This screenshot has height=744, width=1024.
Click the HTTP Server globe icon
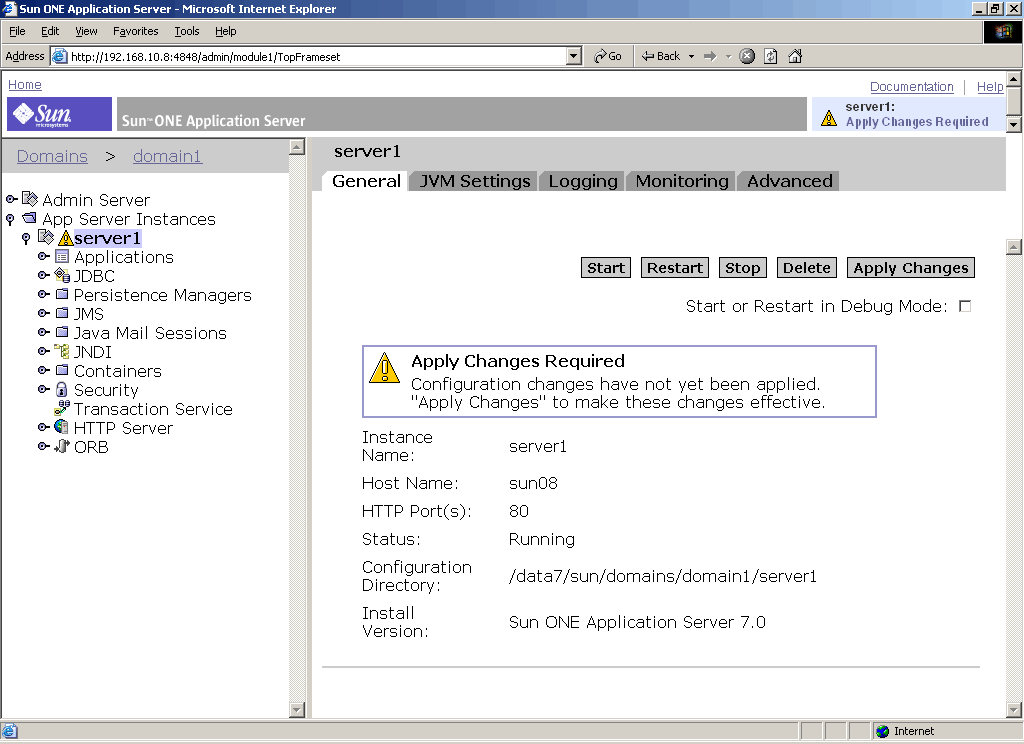click(61, 427)
